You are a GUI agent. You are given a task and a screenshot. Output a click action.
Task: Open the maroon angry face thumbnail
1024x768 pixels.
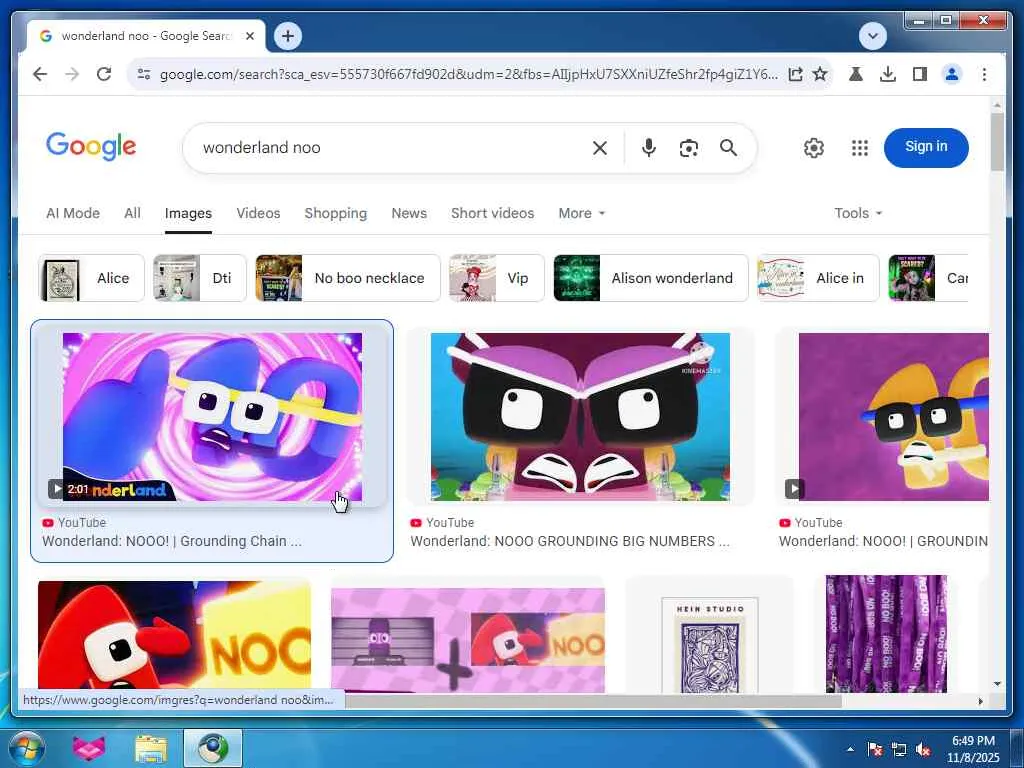click(580, 417)
